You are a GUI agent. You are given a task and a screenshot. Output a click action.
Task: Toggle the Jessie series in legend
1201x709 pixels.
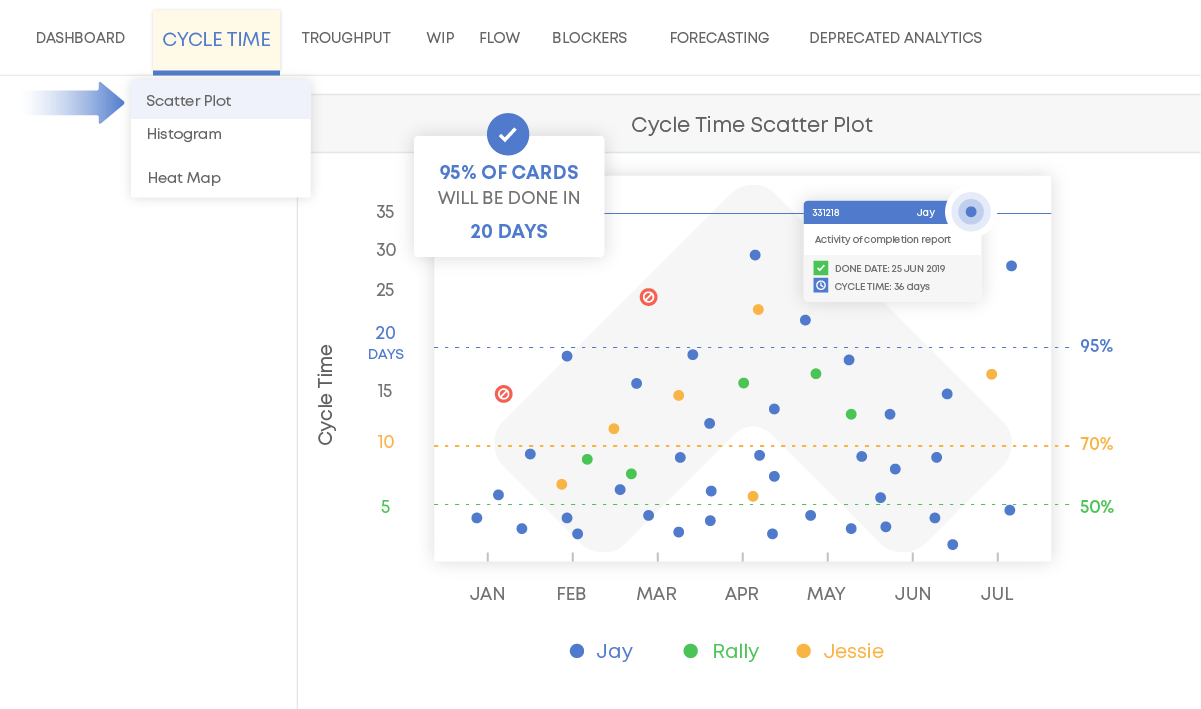click(840, 651)
